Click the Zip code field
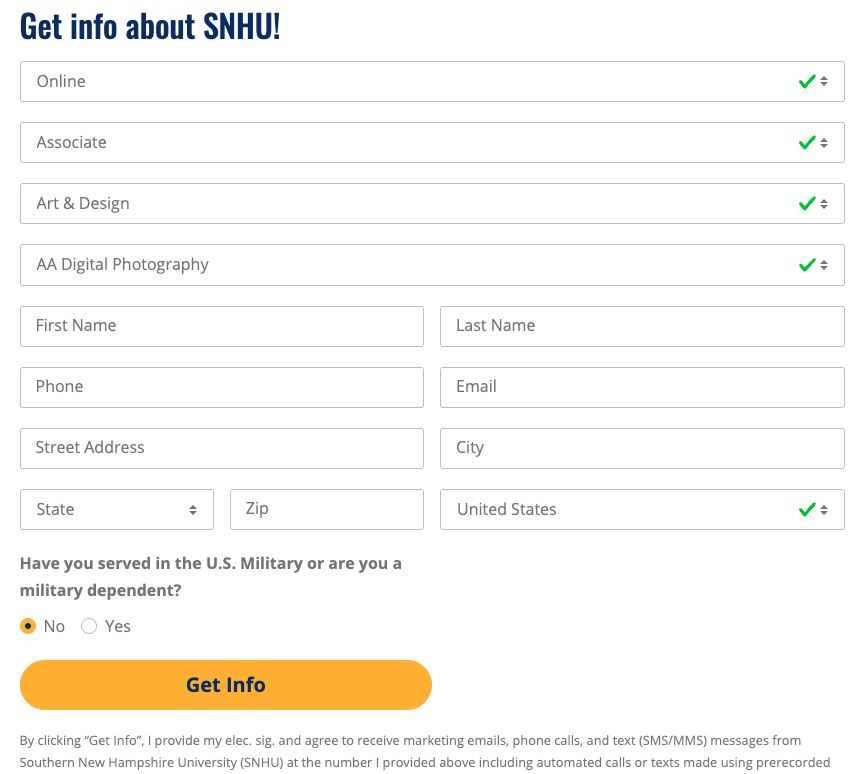 pyautogui.click(x=326, y=509)
